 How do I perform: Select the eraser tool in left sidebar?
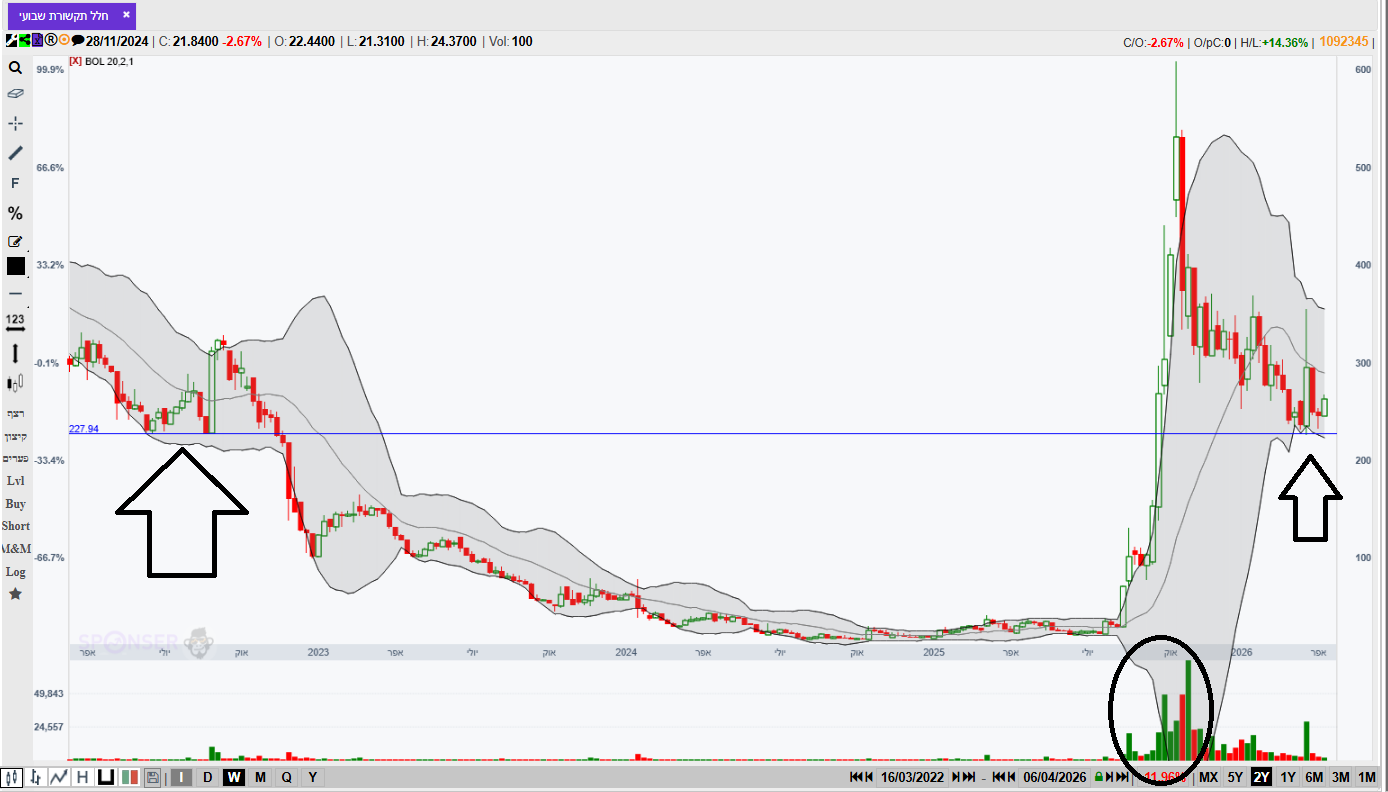(x=15, y=93)
